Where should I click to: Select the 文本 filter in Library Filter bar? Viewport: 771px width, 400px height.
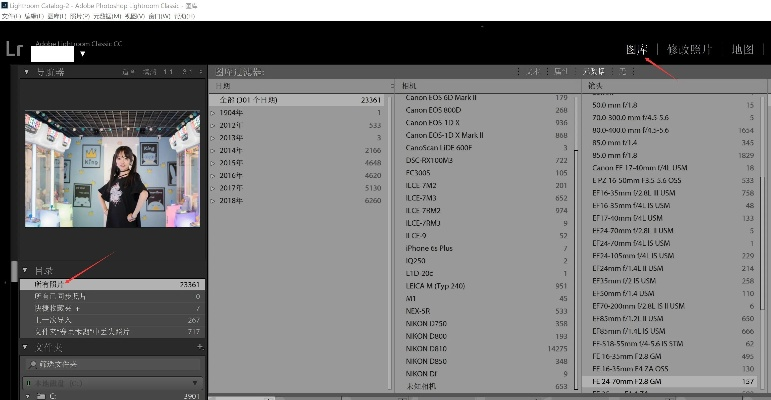click(534, 72)
